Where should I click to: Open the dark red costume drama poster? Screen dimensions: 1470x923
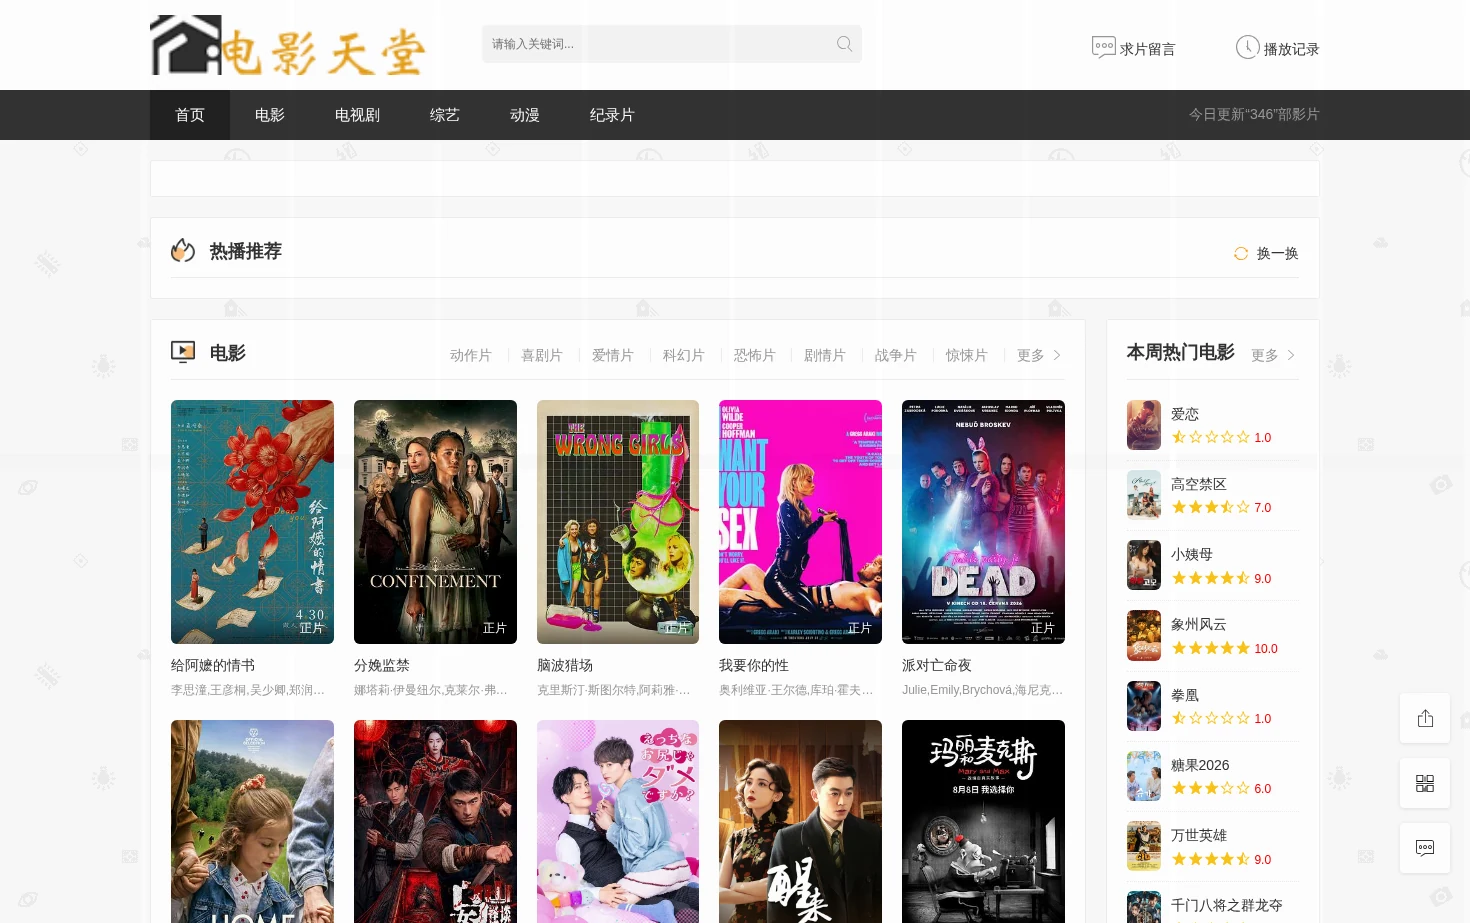435,821
